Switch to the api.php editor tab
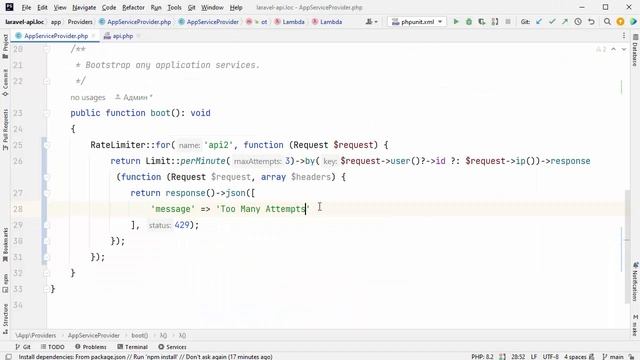 [122, 36]
